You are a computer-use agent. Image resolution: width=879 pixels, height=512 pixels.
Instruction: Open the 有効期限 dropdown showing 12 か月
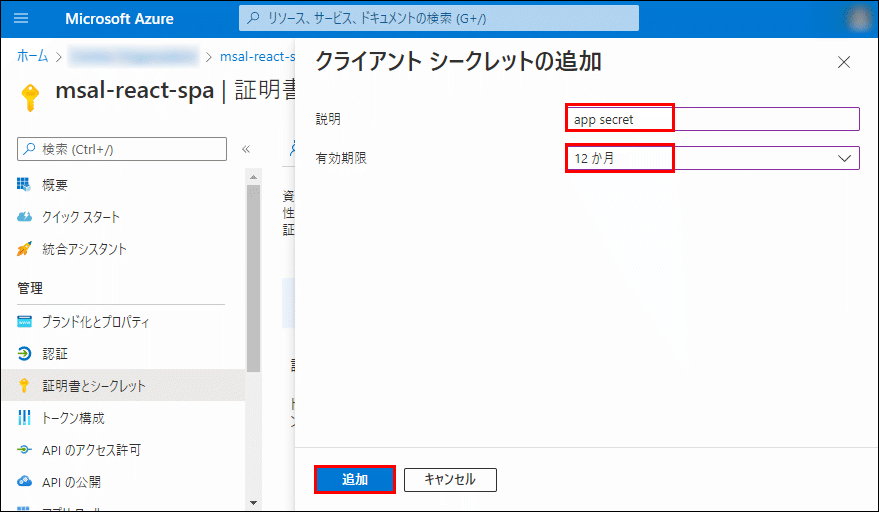713,158
